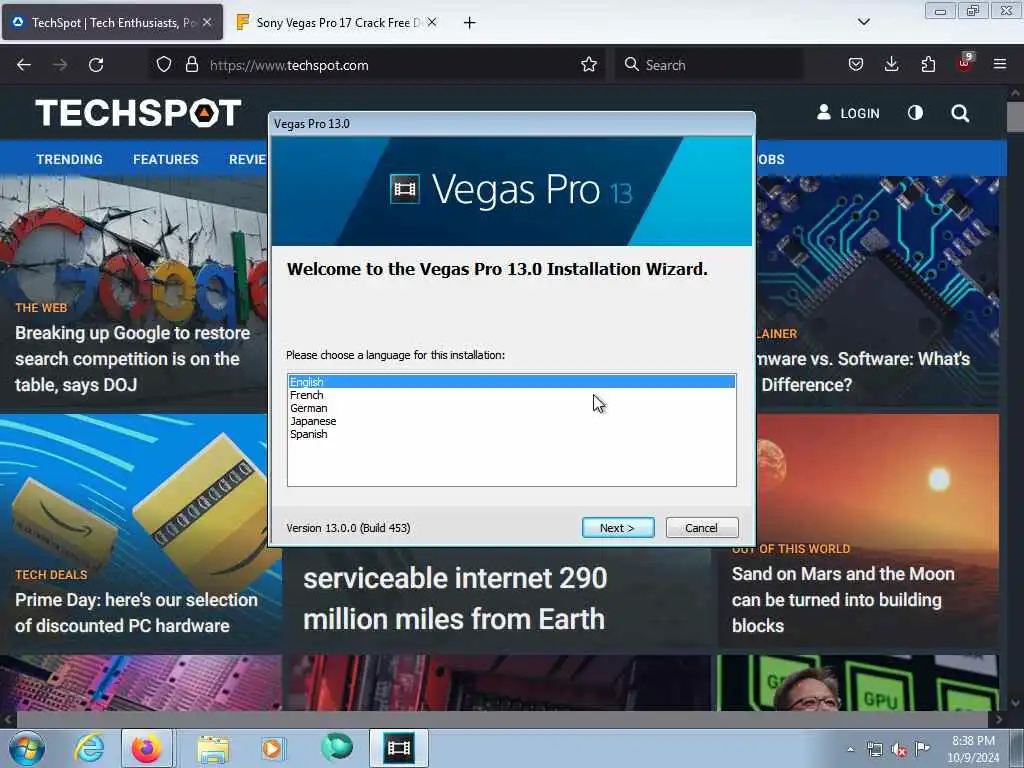Screen dimensions: 1024x768
Task: Open the Pocket save icon
Action: click(856, 64)
